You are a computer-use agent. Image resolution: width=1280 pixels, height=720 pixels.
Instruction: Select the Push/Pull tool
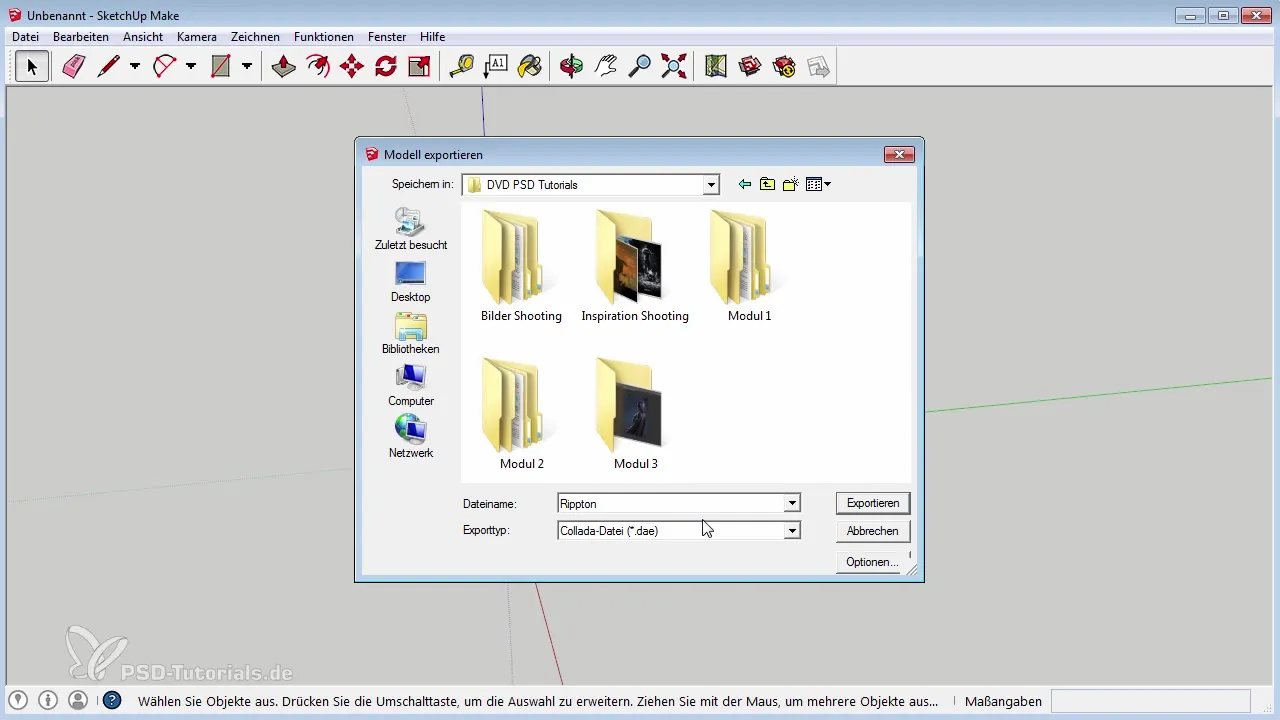(284, 67)
